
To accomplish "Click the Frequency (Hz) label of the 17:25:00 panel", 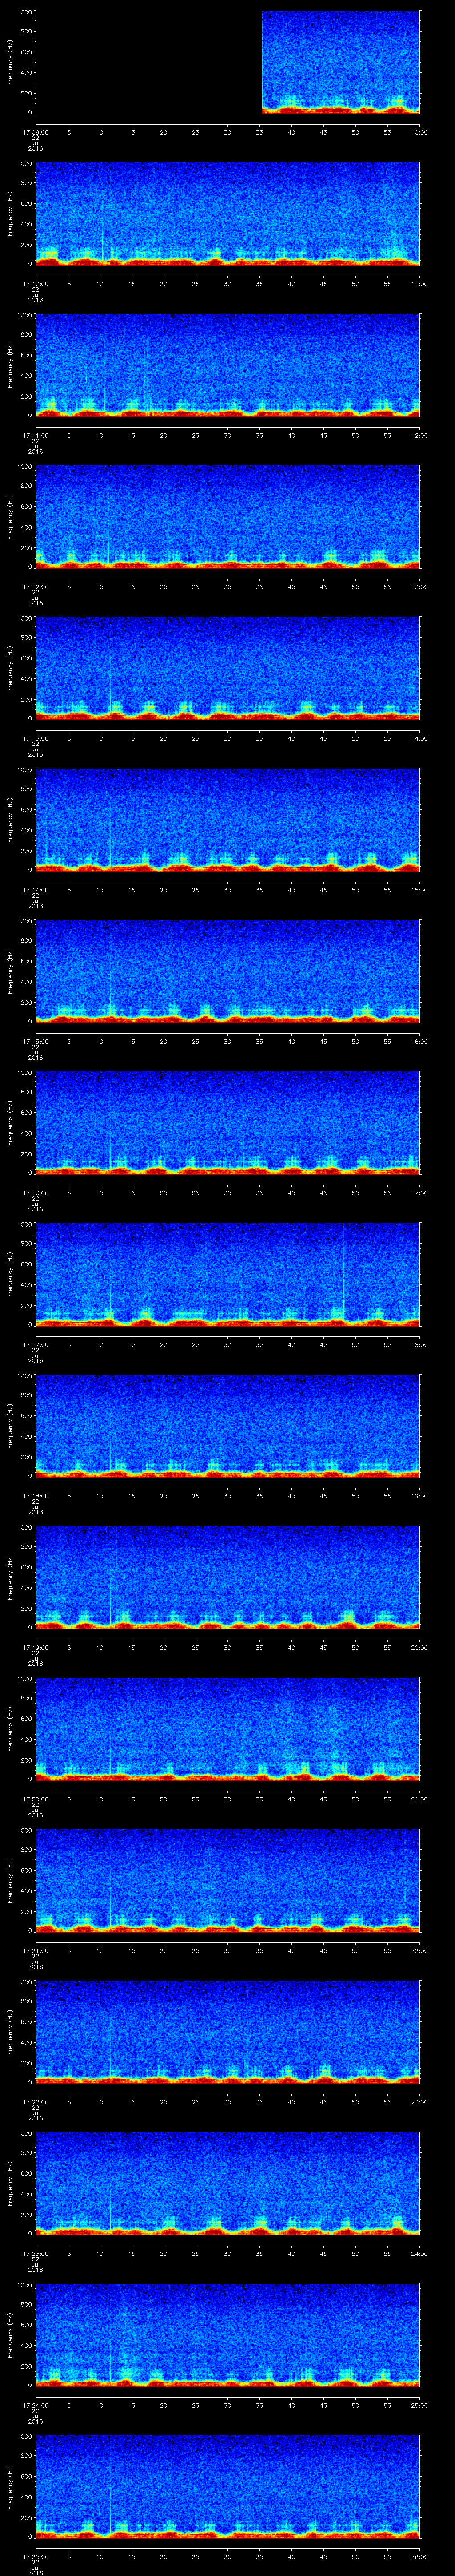I will pyautogui.click(x=10, y=2486).
